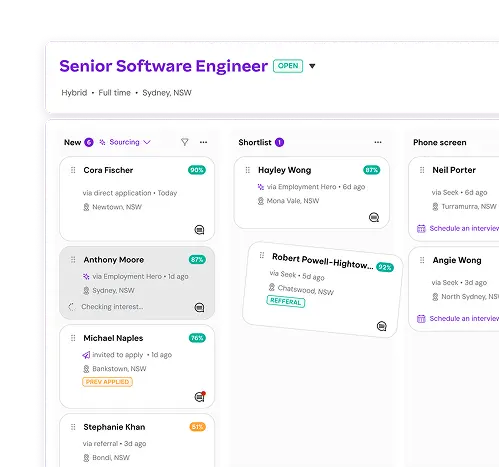Click the Checking interest spinner icon
Screen dimensions: 499x467
(72, 307)
